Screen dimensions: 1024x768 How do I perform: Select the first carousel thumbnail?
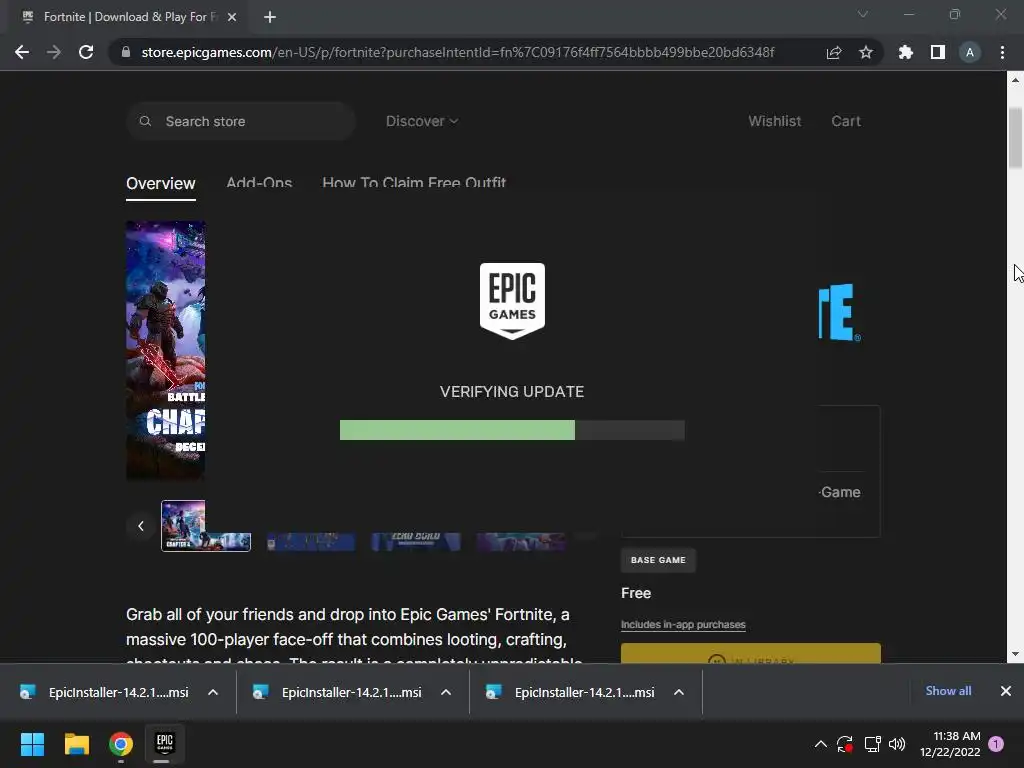(205, 526)
